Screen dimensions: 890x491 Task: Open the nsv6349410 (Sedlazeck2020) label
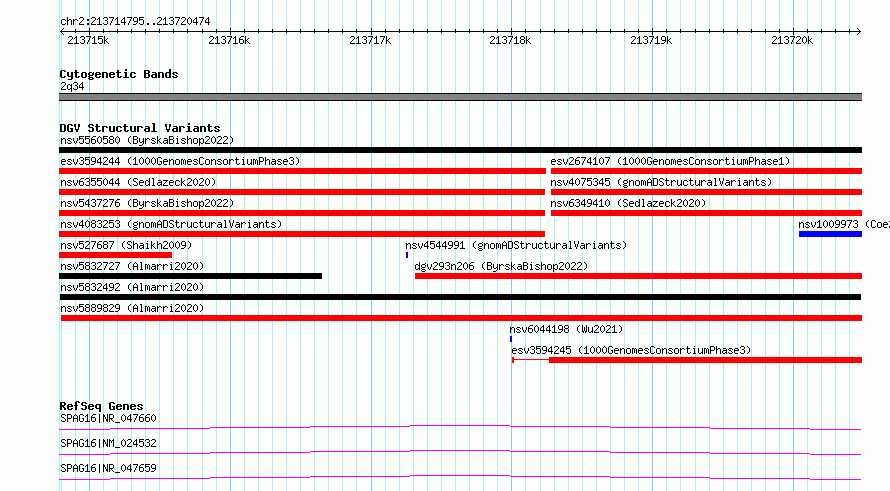(628, 203)
